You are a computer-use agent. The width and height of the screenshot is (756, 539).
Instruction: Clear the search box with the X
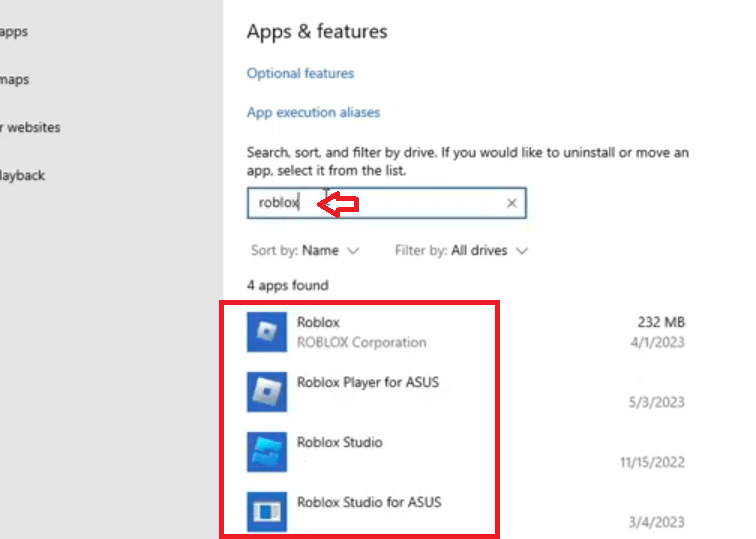click(512, 203)
